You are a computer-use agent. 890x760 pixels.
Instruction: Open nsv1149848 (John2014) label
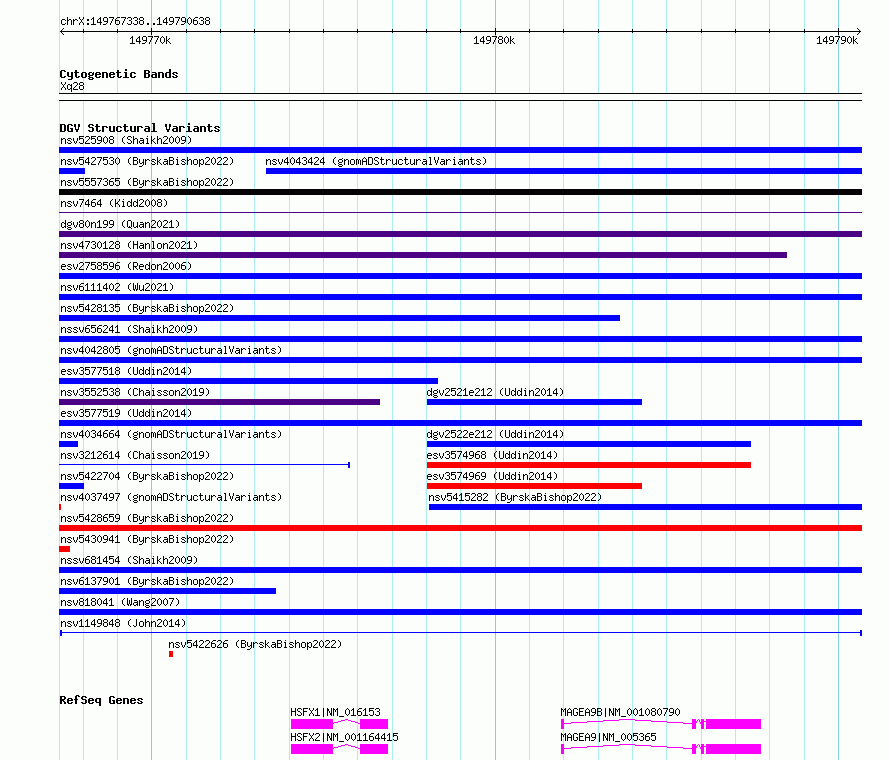pos(123,623)
